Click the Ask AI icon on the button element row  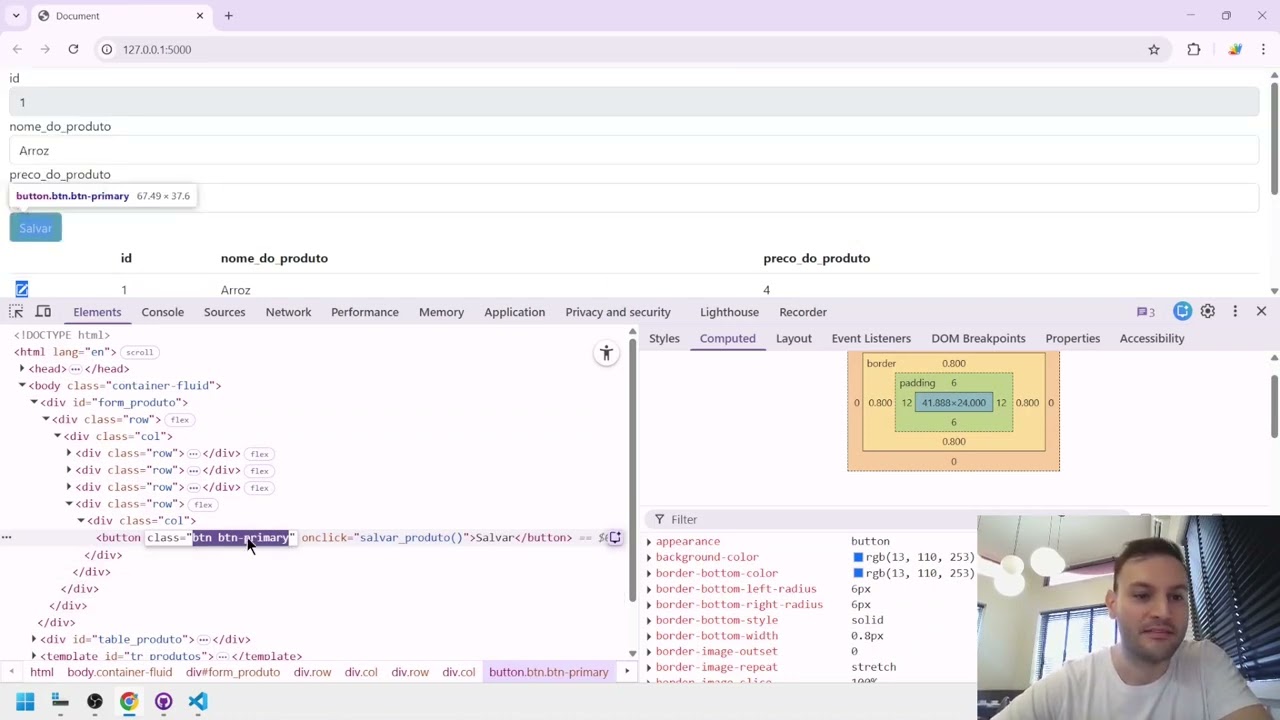click(615, 538)
